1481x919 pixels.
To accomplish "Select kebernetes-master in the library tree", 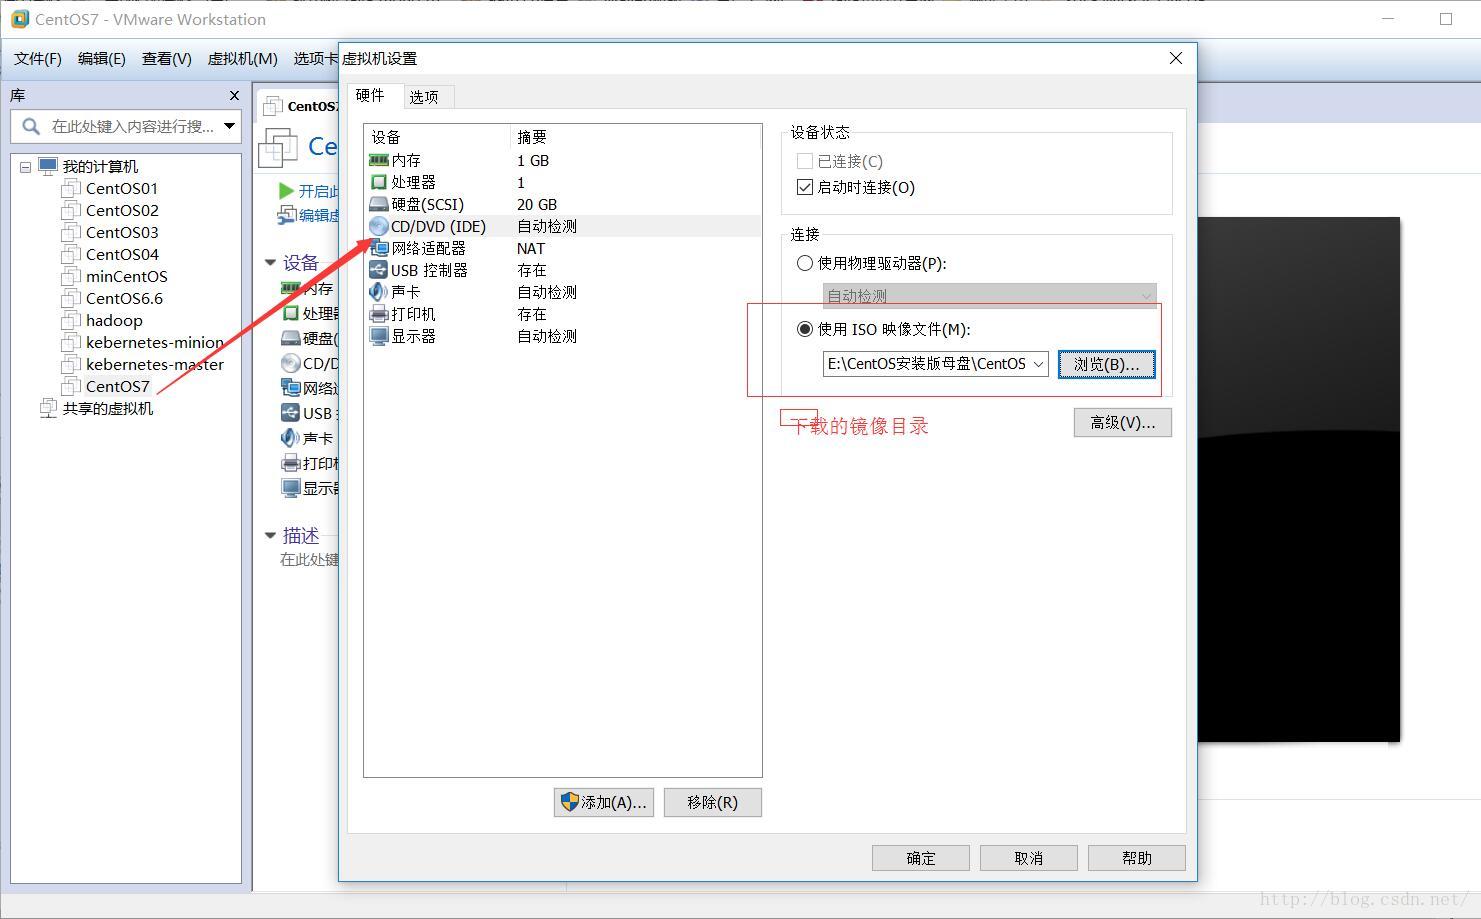I will [x=155, y=364].
